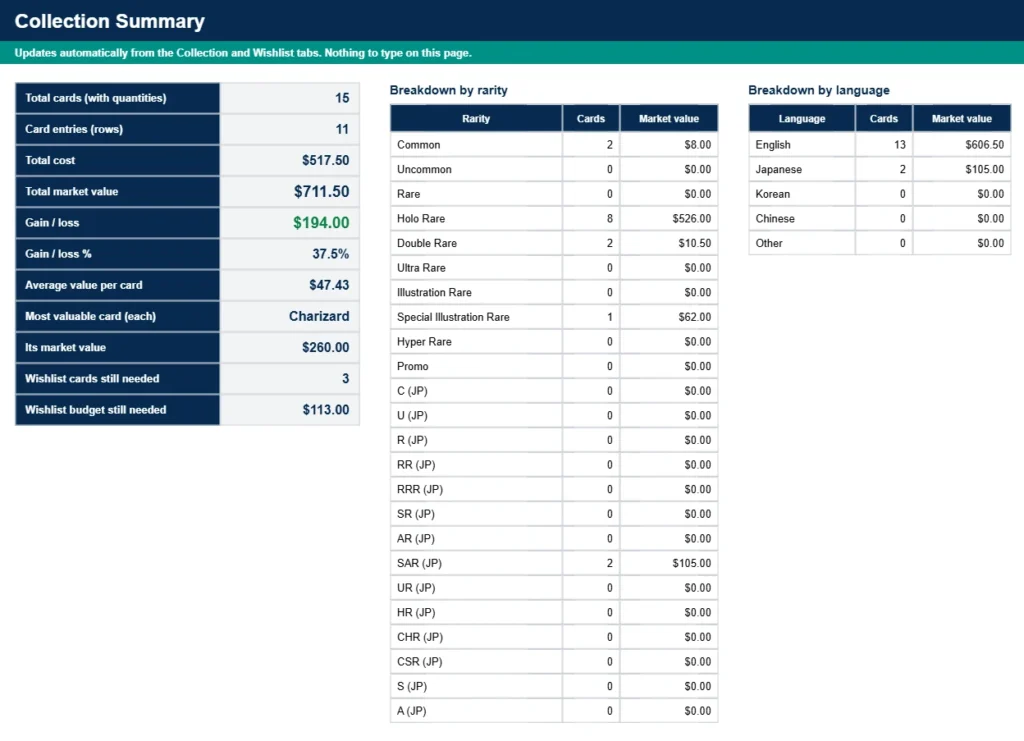Select the Common rarity row label
The width and height of the screenshot is (1024, 741).
[x=419, y=145]
